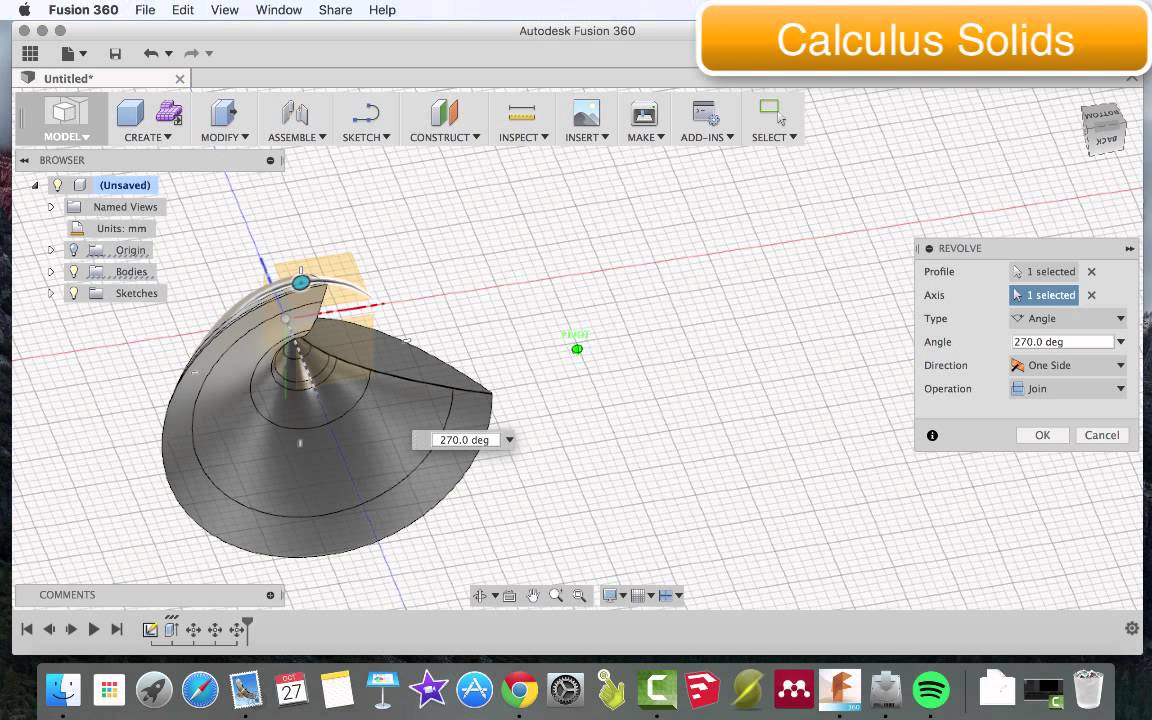Click the Insert image icon
Viewport: 1152px width, 720px height.
click(x=586, y=113)
